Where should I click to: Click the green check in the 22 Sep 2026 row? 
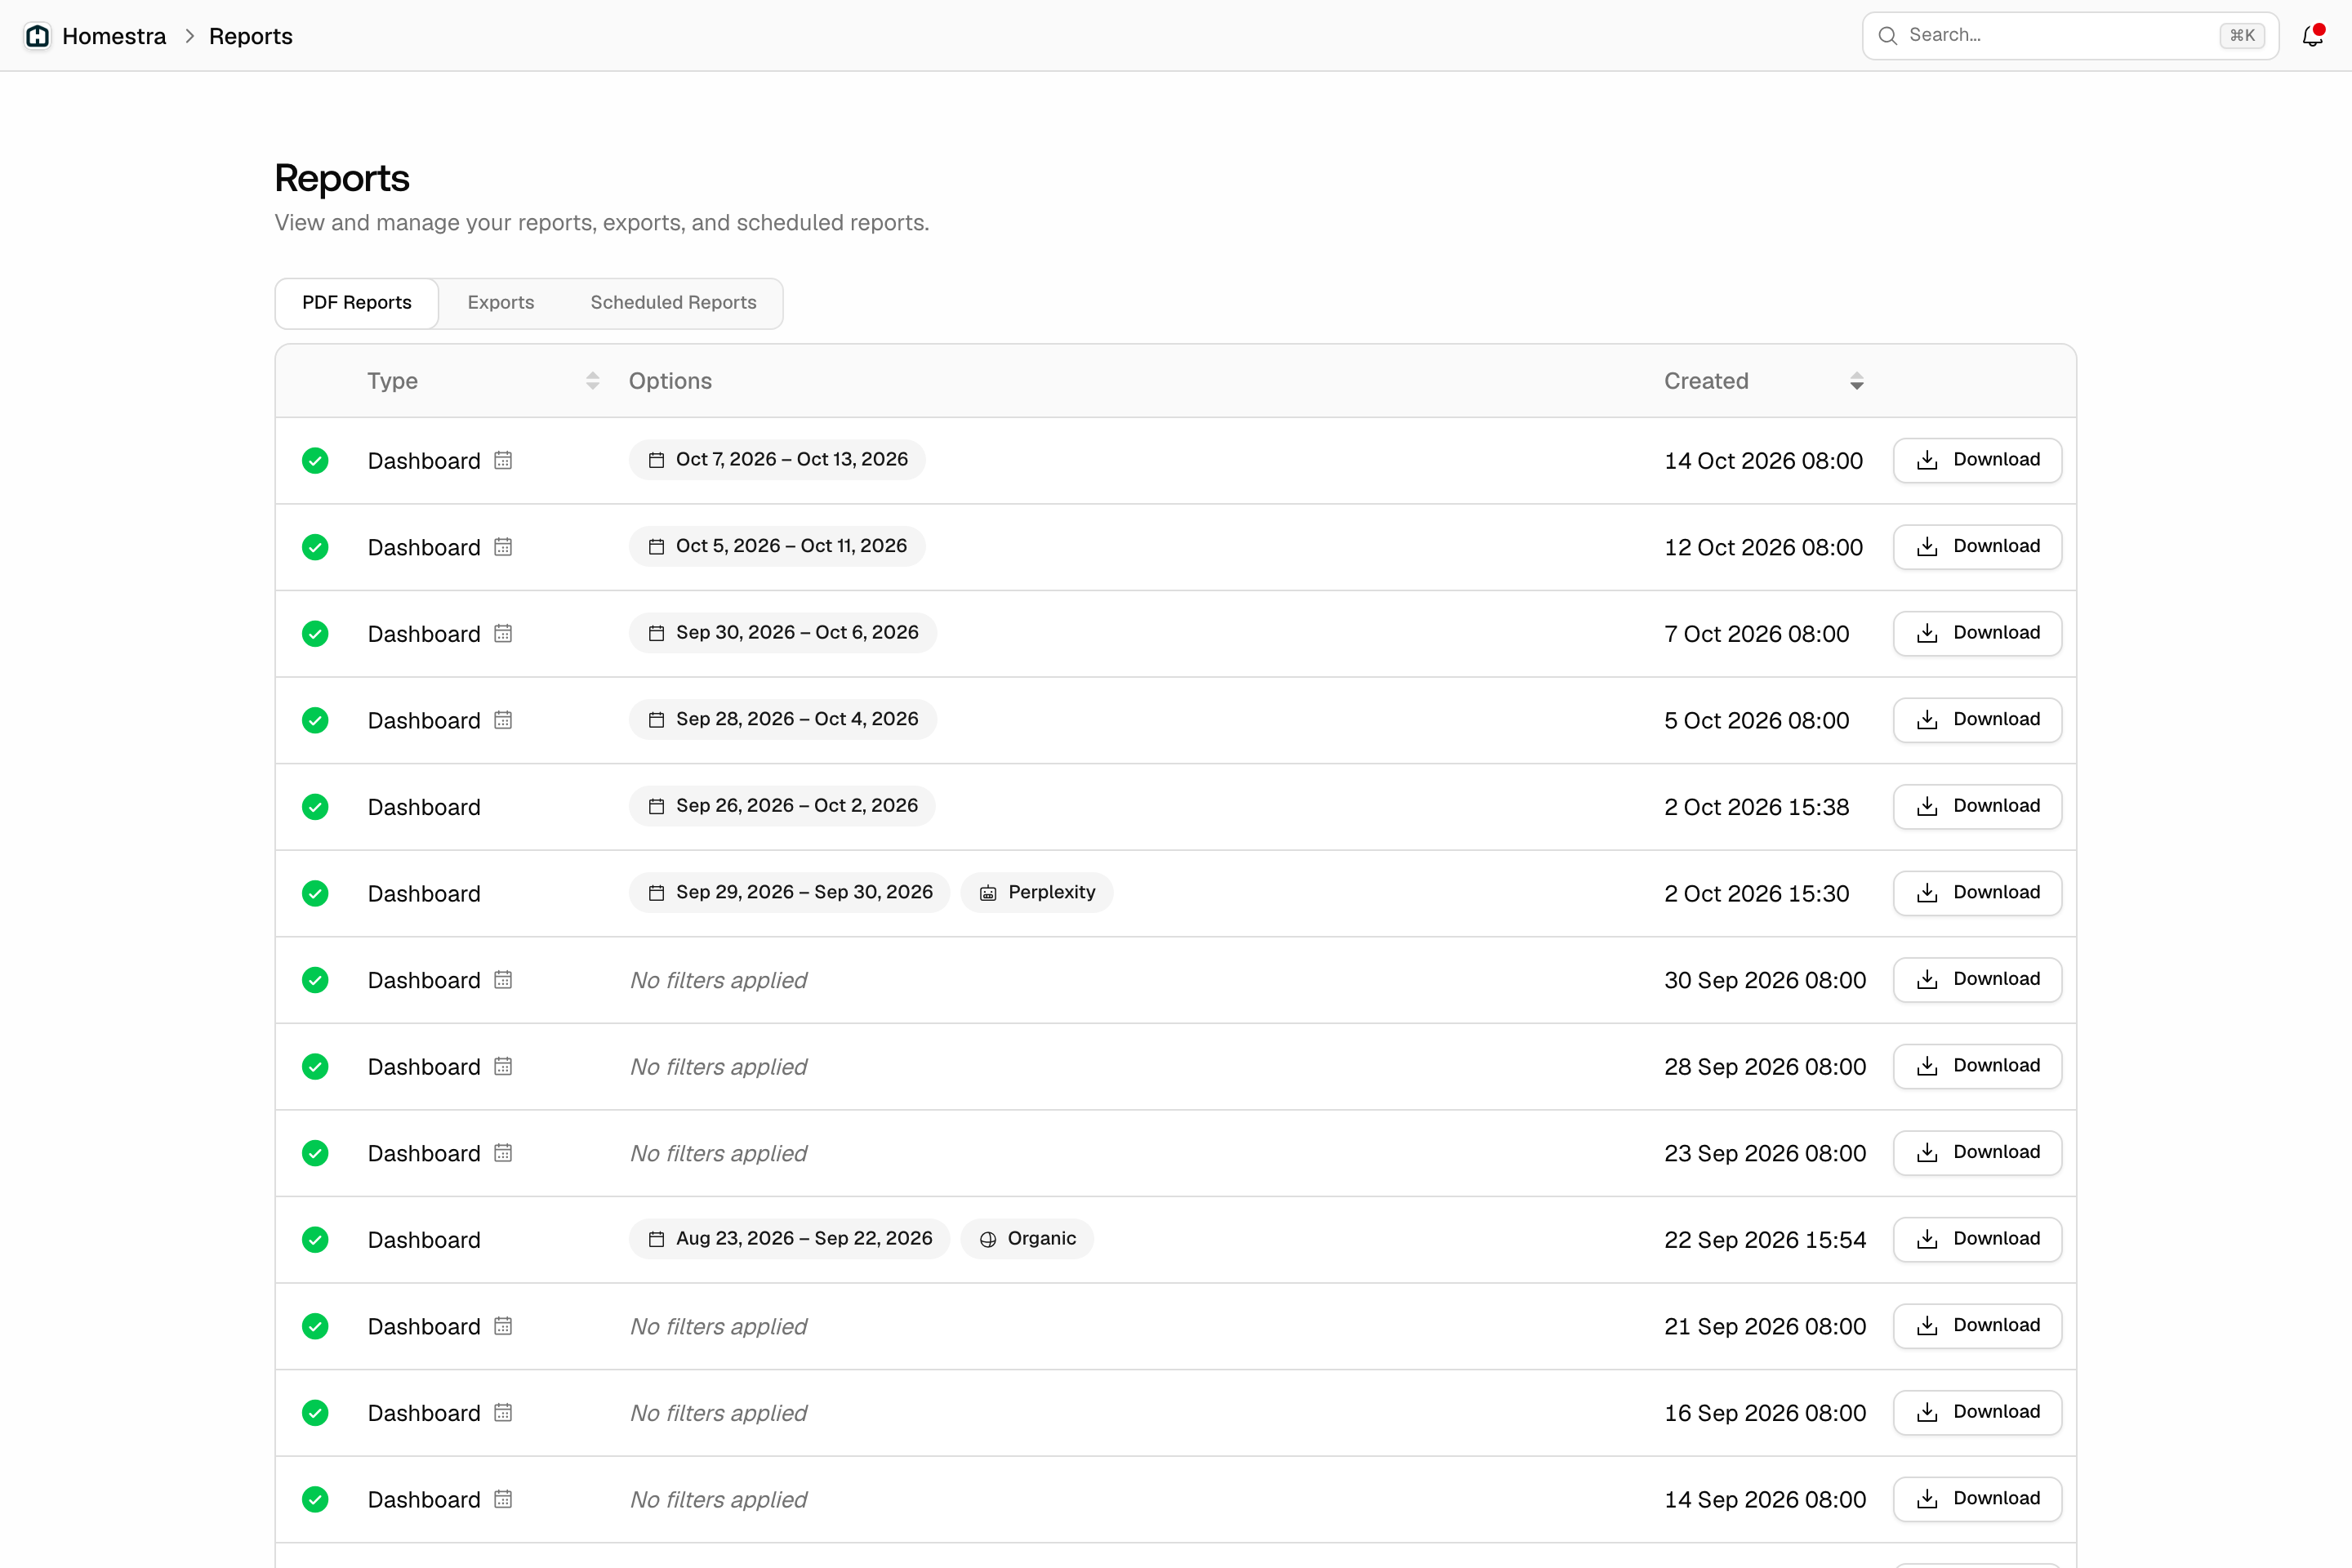315,1240
